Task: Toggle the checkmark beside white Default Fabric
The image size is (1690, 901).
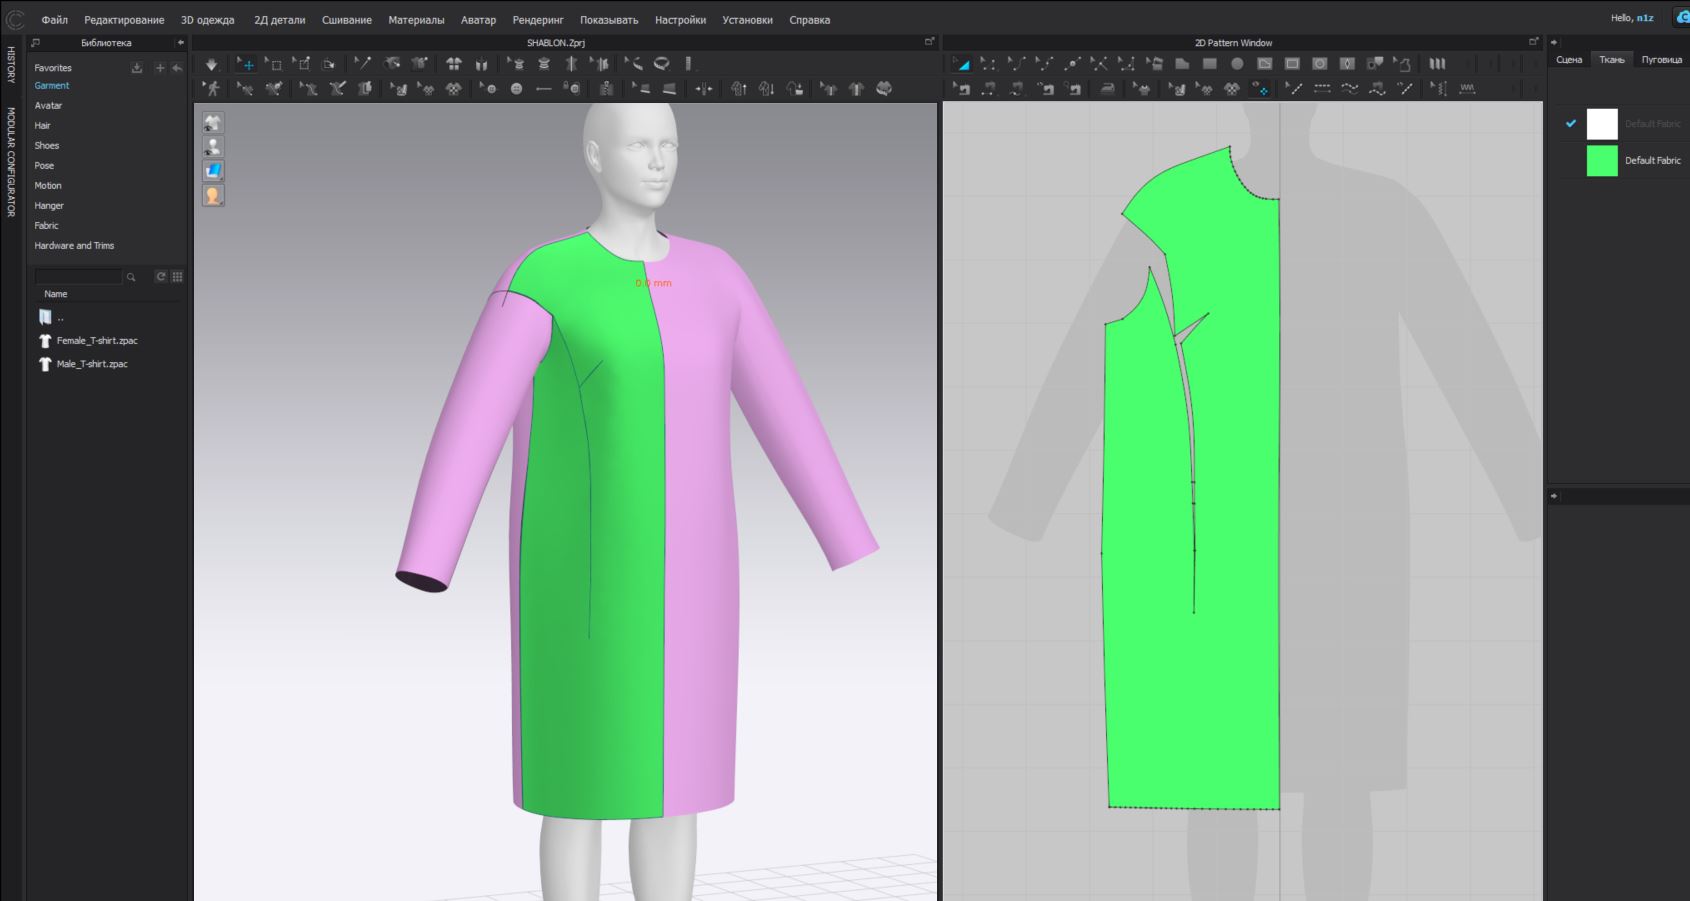Action: (1570, 124)
